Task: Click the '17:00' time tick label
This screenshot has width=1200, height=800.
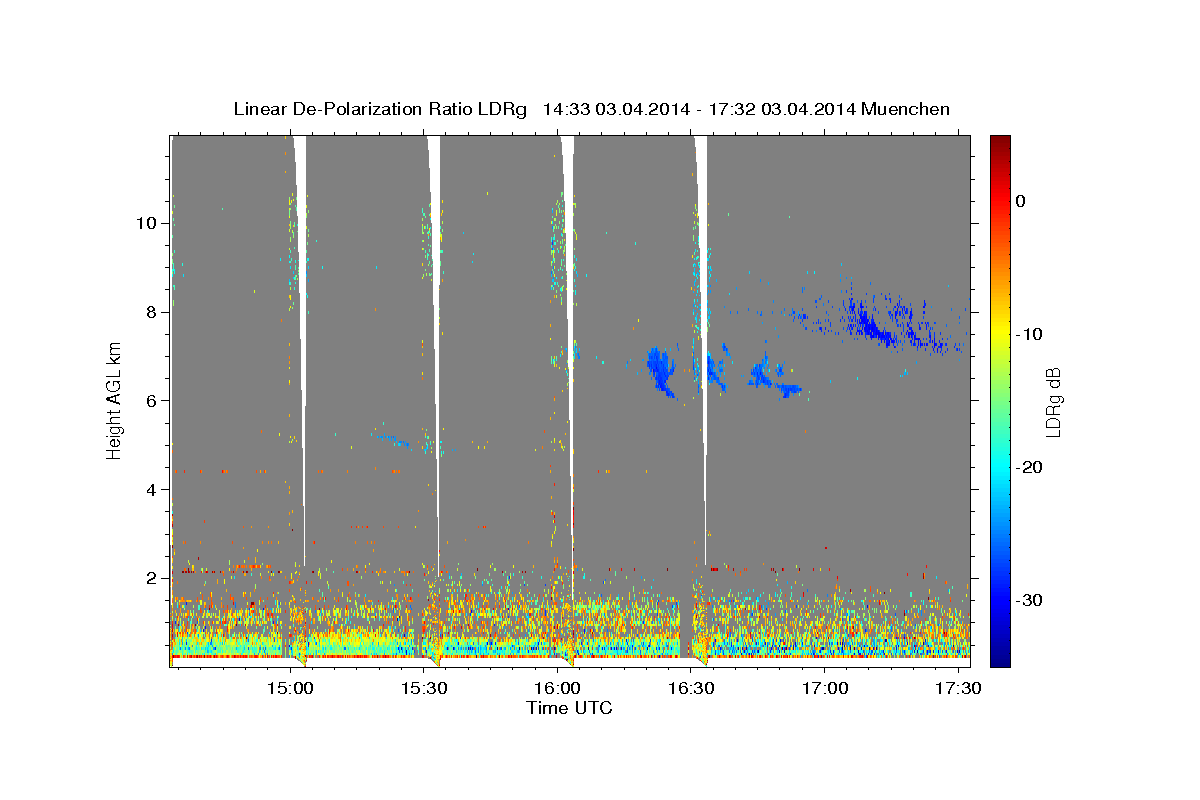Action: (x=825, y=688)
